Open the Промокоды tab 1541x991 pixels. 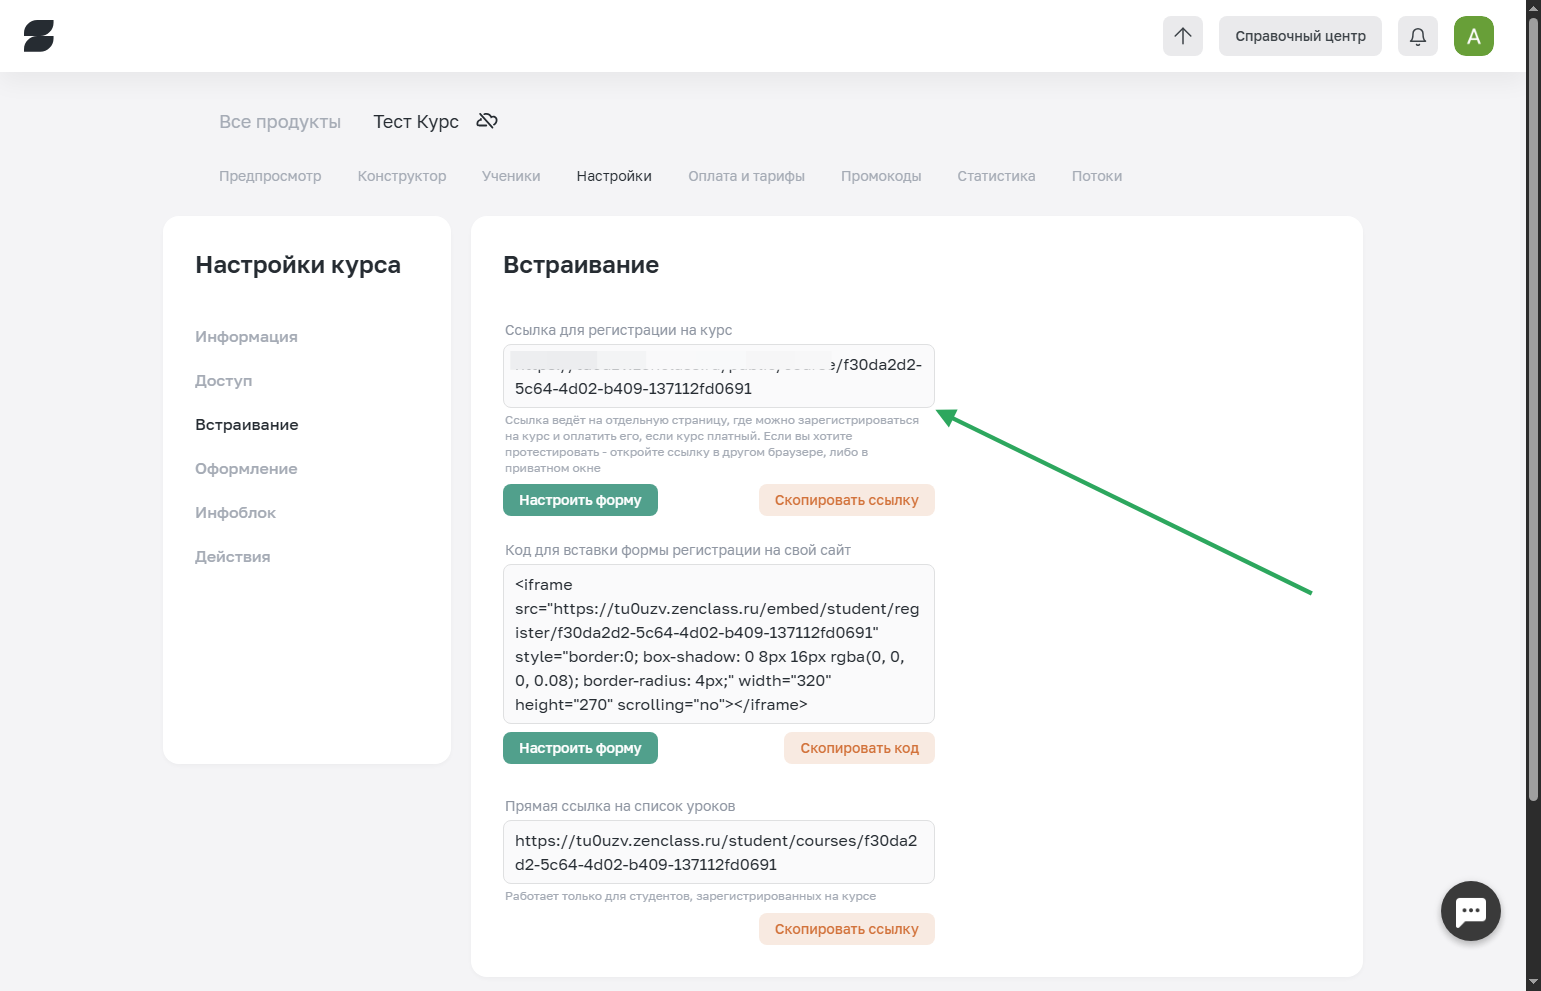coord(881,176)
